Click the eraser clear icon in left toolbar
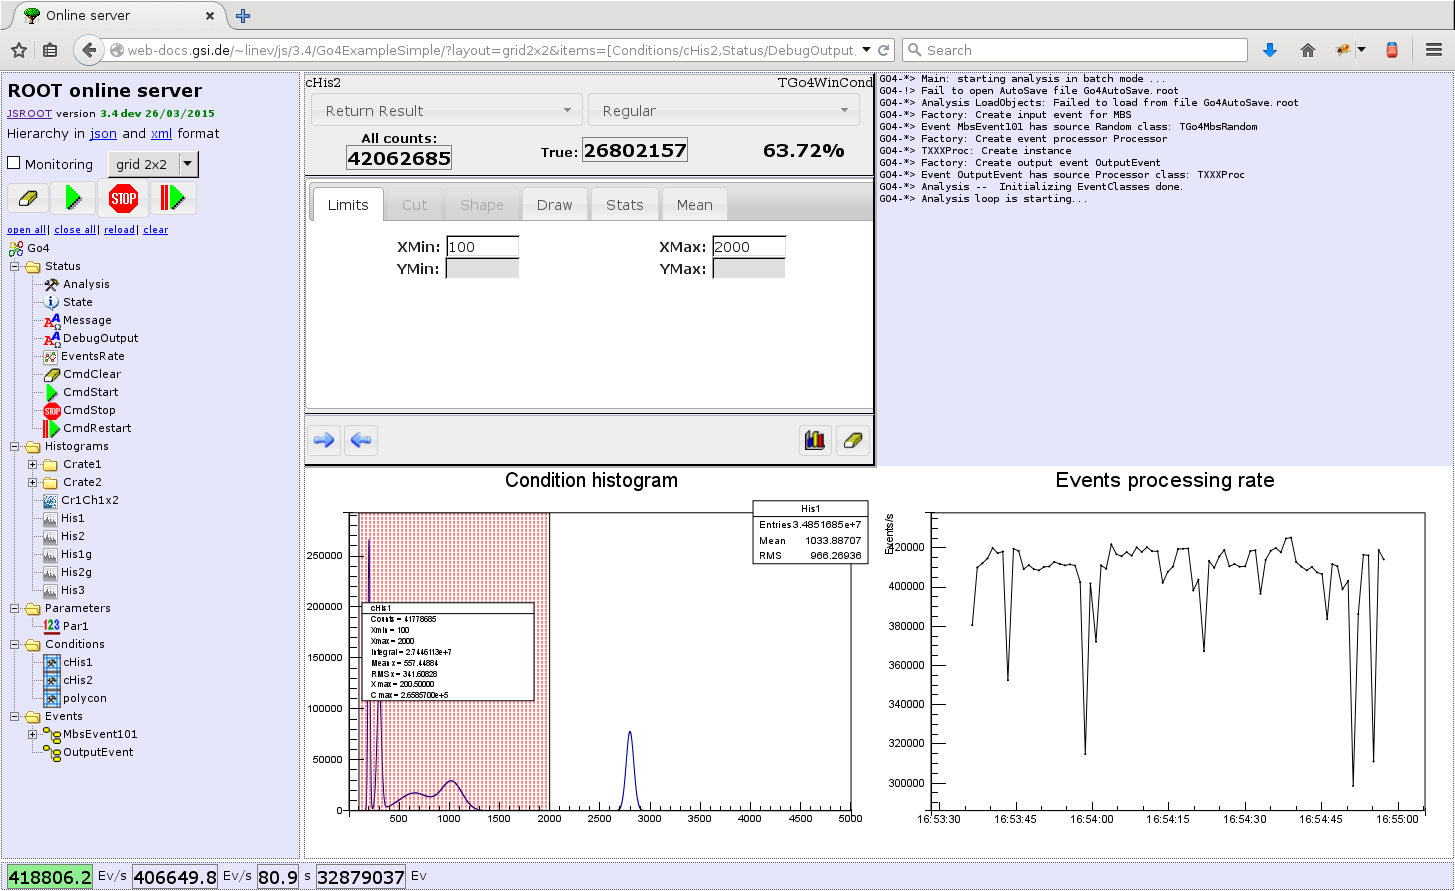The image size is (1455, 891). tap(28, 198)
